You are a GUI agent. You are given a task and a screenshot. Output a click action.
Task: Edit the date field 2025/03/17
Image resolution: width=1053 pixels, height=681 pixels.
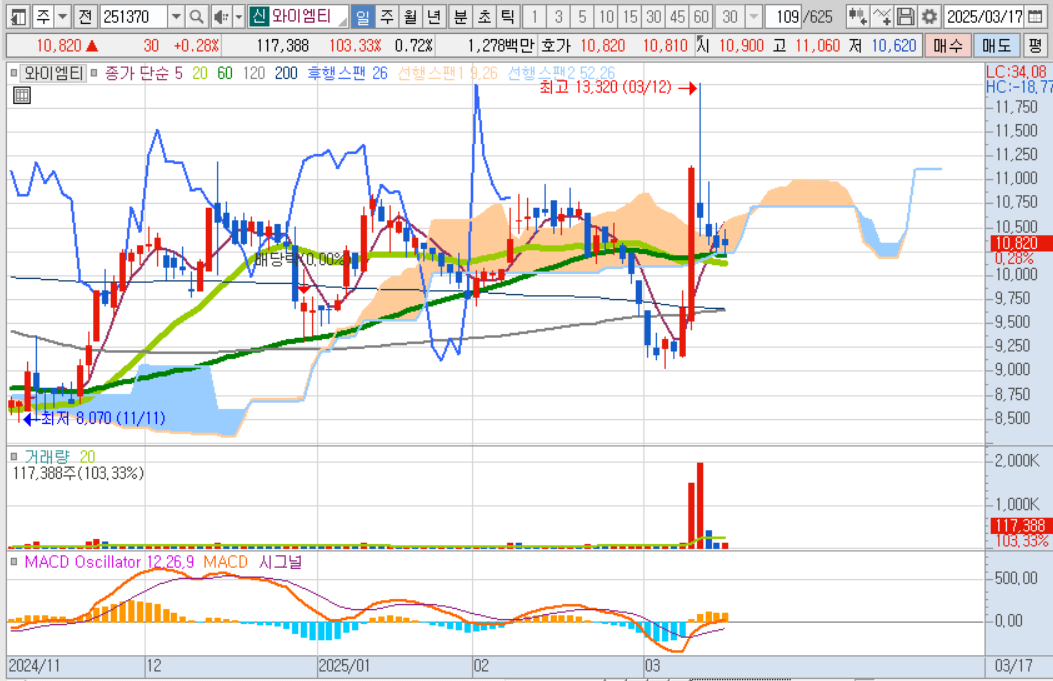coord(984,16)
